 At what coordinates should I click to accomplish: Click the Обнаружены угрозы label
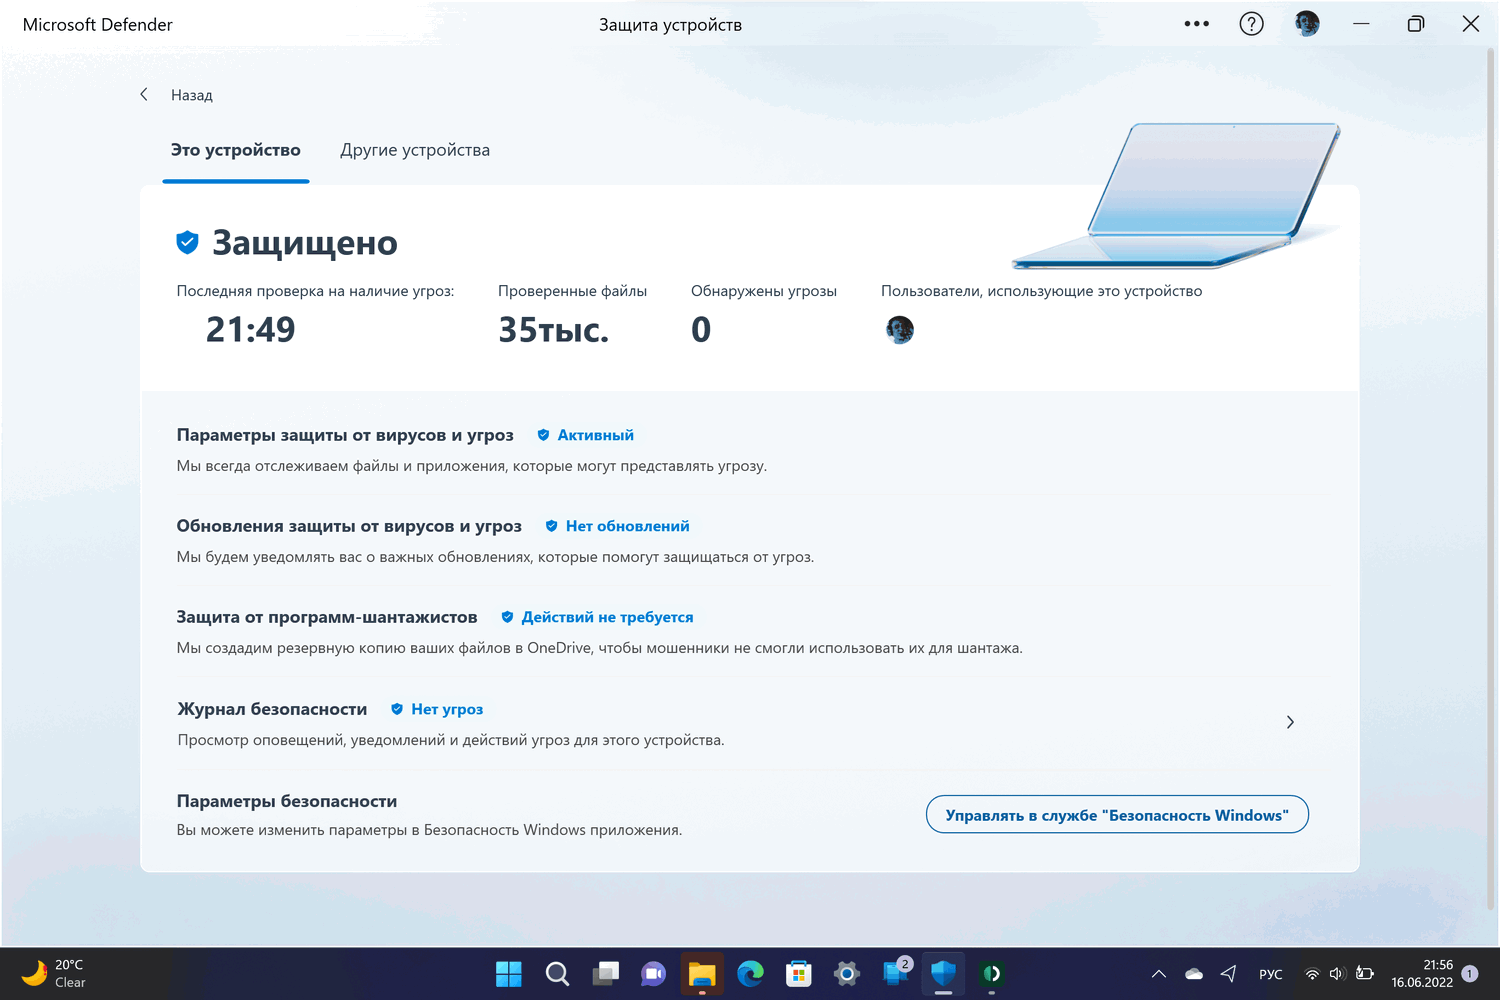coord(764,291)
